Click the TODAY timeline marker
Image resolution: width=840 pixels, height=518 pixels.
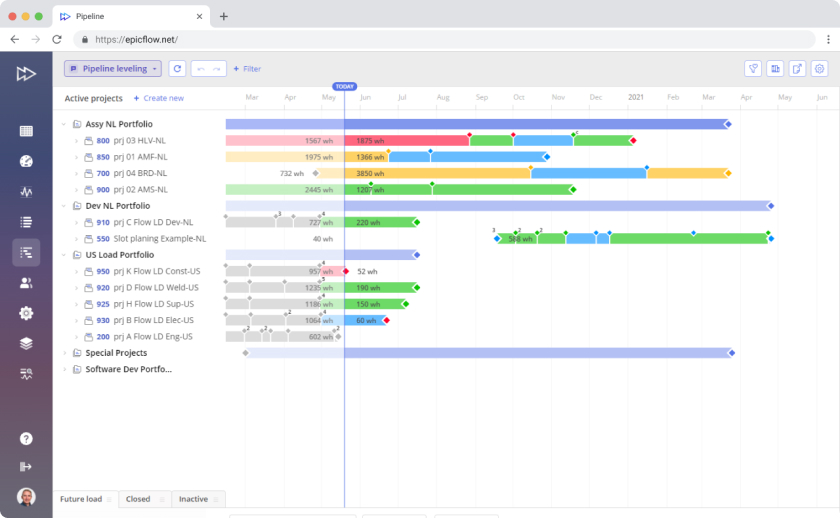344,86
